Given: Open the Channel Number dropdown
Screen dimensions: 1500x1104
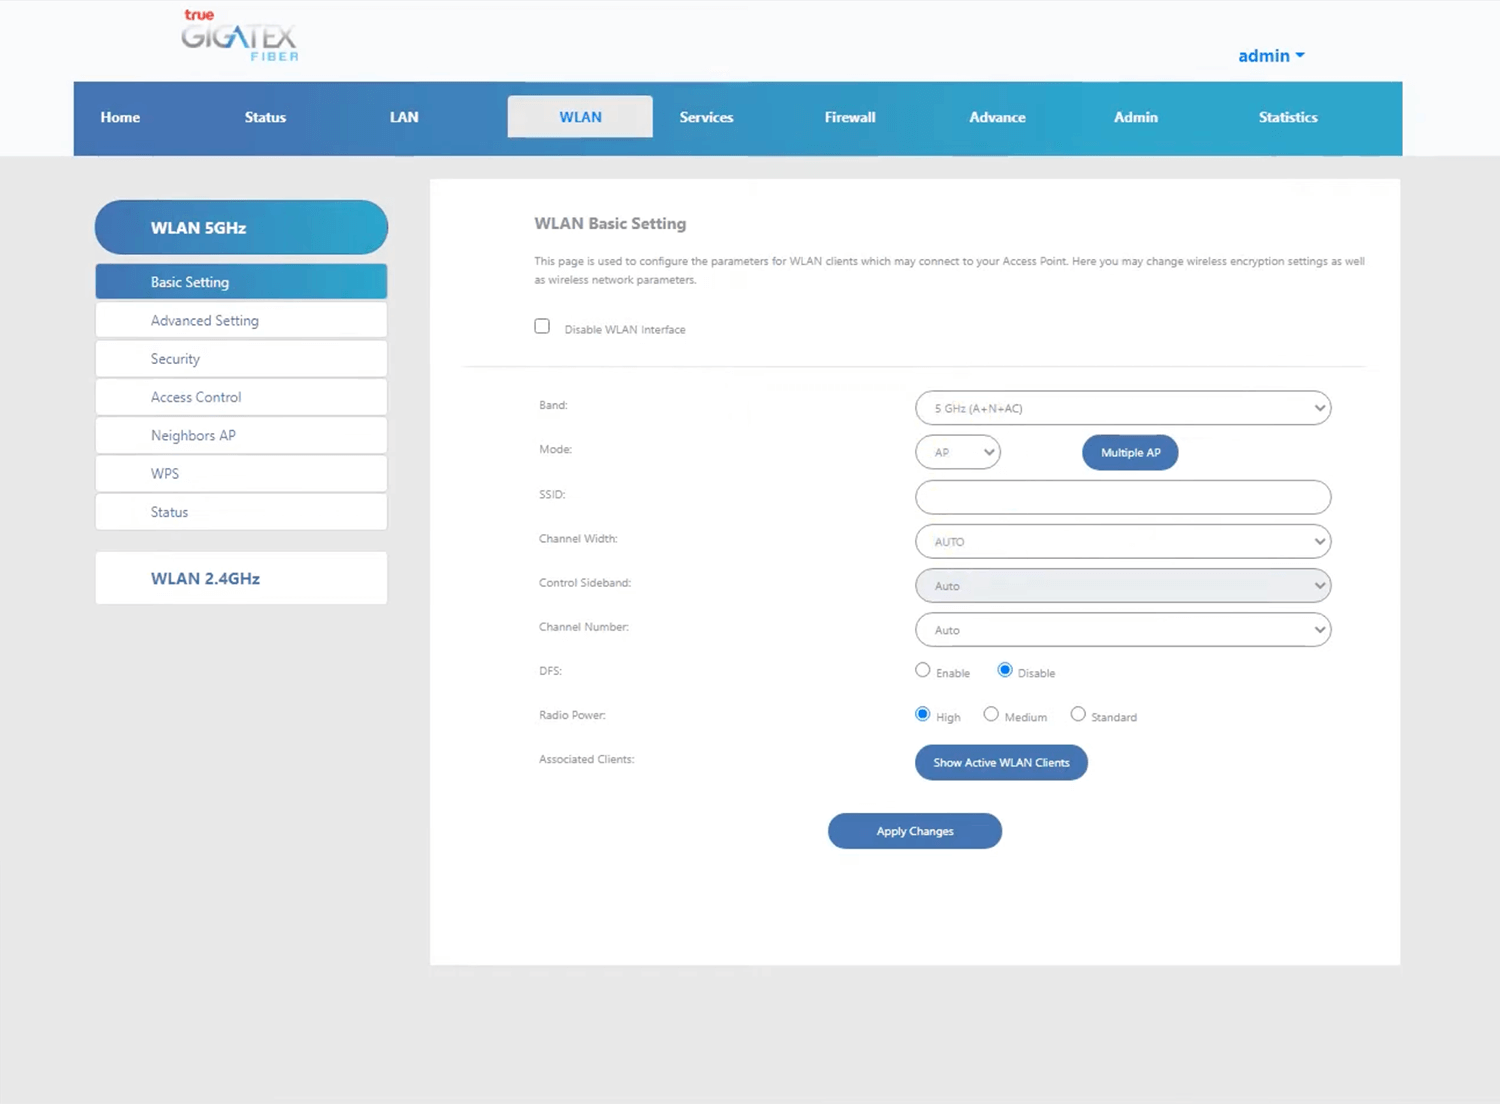Looking at the screenshot, I should (1122, 630).
